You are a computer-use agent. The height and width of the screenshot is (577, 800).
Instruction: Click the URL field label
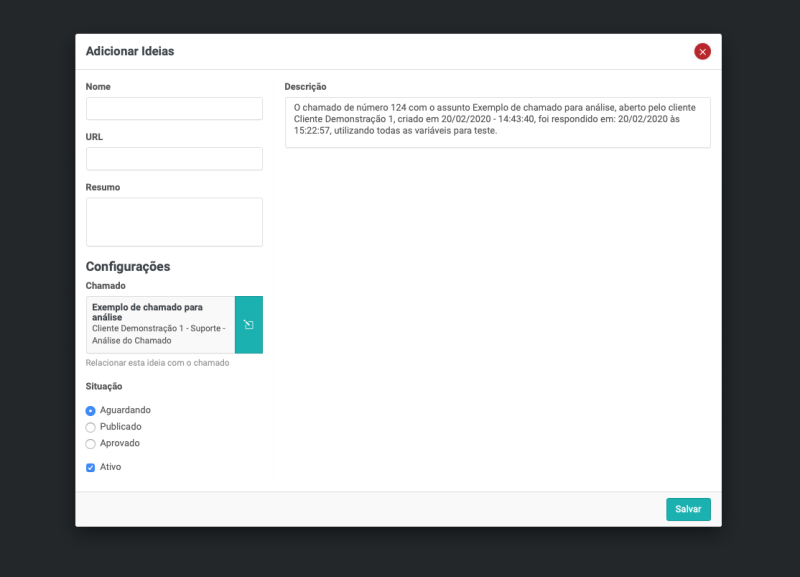click(94, 137)
